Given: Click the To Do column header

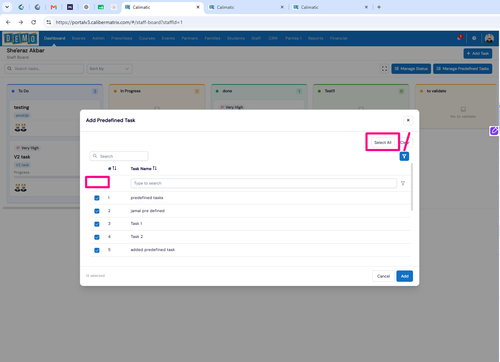Looking at the screenshot, I should (55, 91).
